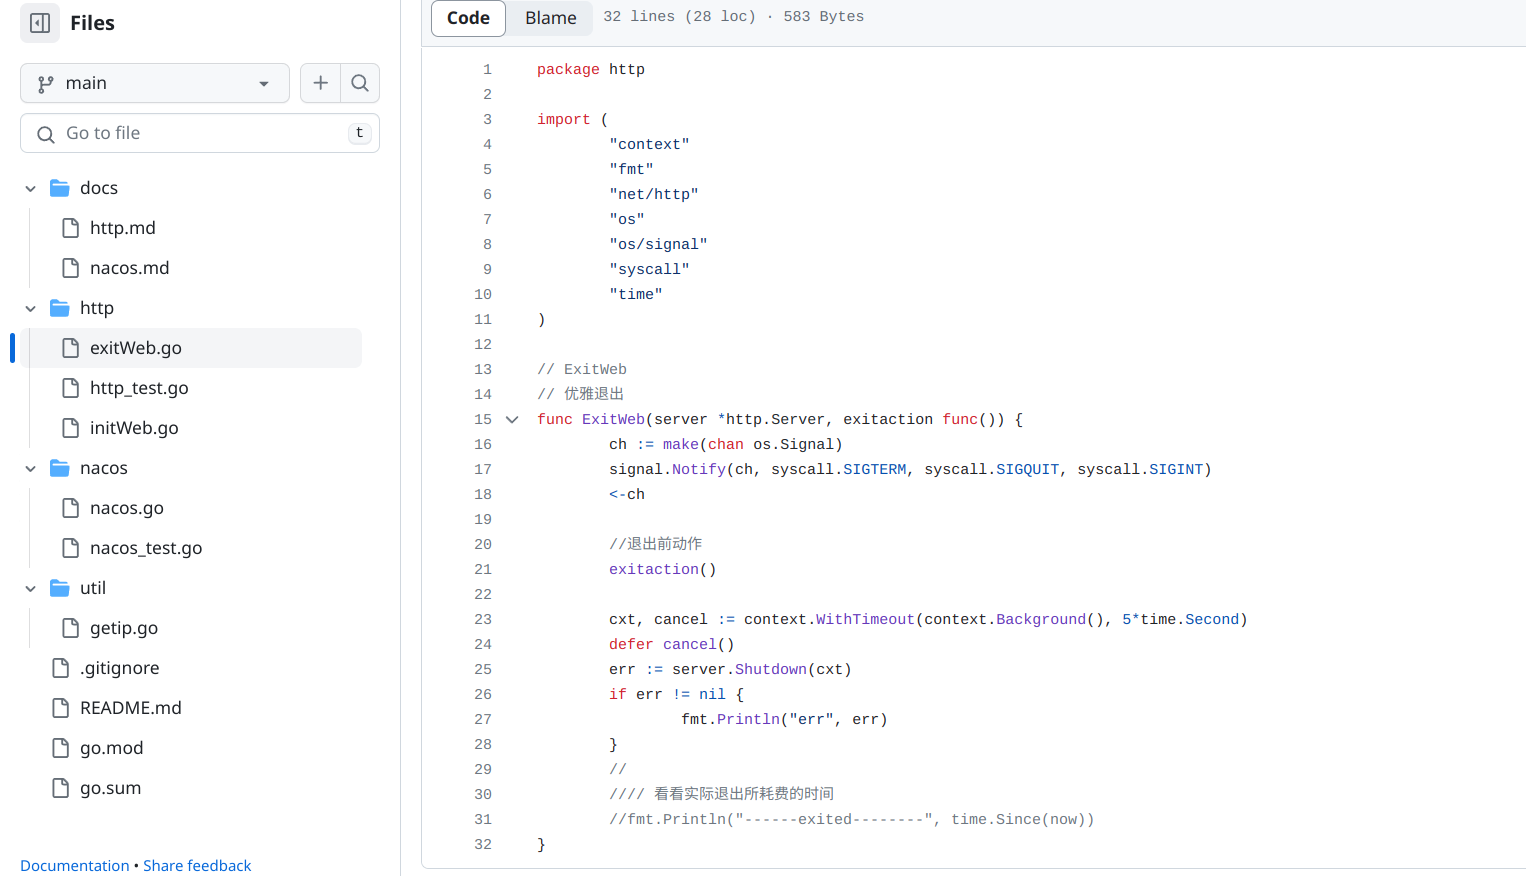
Task: Switch to the Blame tab
Action: 551,18
